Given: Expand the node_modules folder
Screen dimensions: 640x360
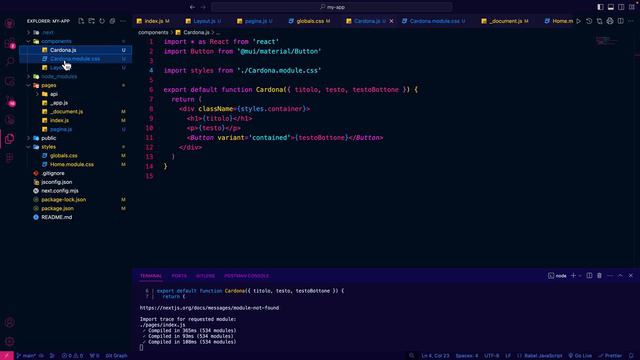Looking at the screenshot, I should click(x=28, y=76).
